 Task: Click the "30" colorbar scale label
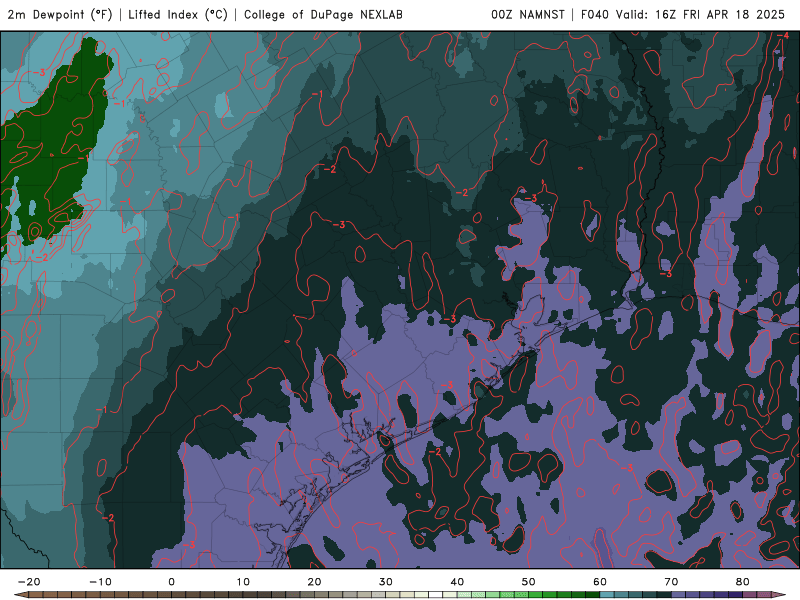coord(386,582)
